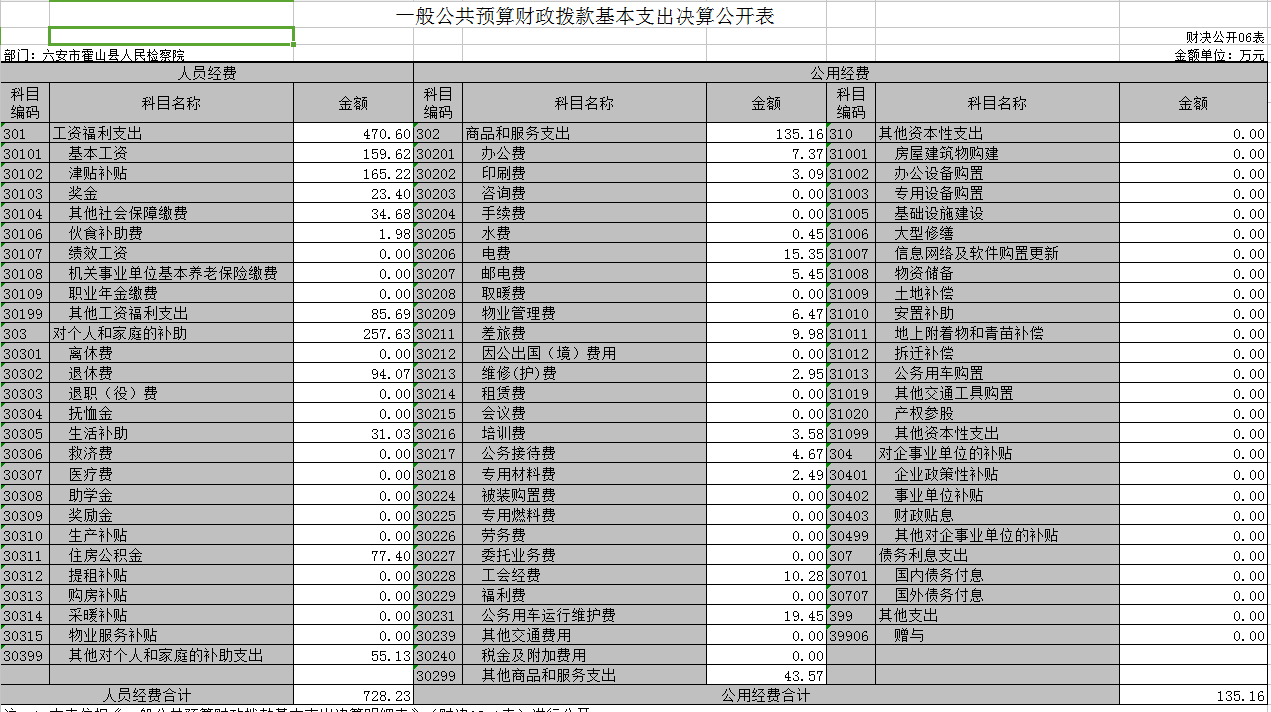This screenshot has height=712, width=1271.
Task: Select the 人员经费 header cell
Action: [207, 73]
